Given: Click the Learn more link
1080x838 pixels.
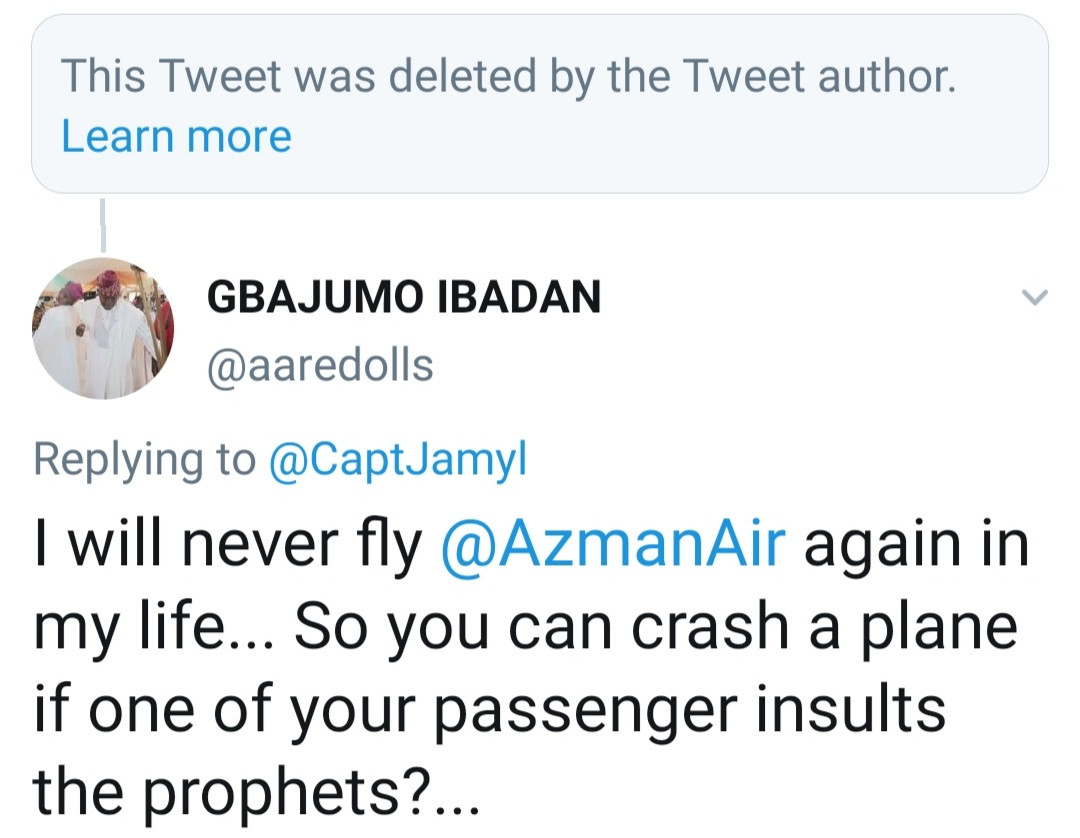Looking at the screenshot, I should coord(176,136).
